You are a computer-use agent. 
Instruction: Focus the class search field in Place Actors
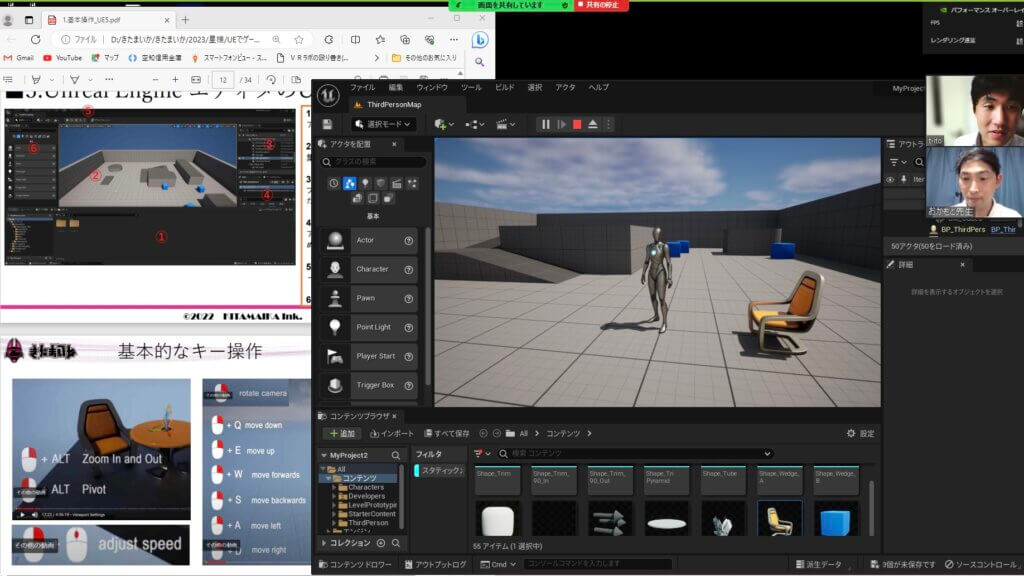click(373, 161)
